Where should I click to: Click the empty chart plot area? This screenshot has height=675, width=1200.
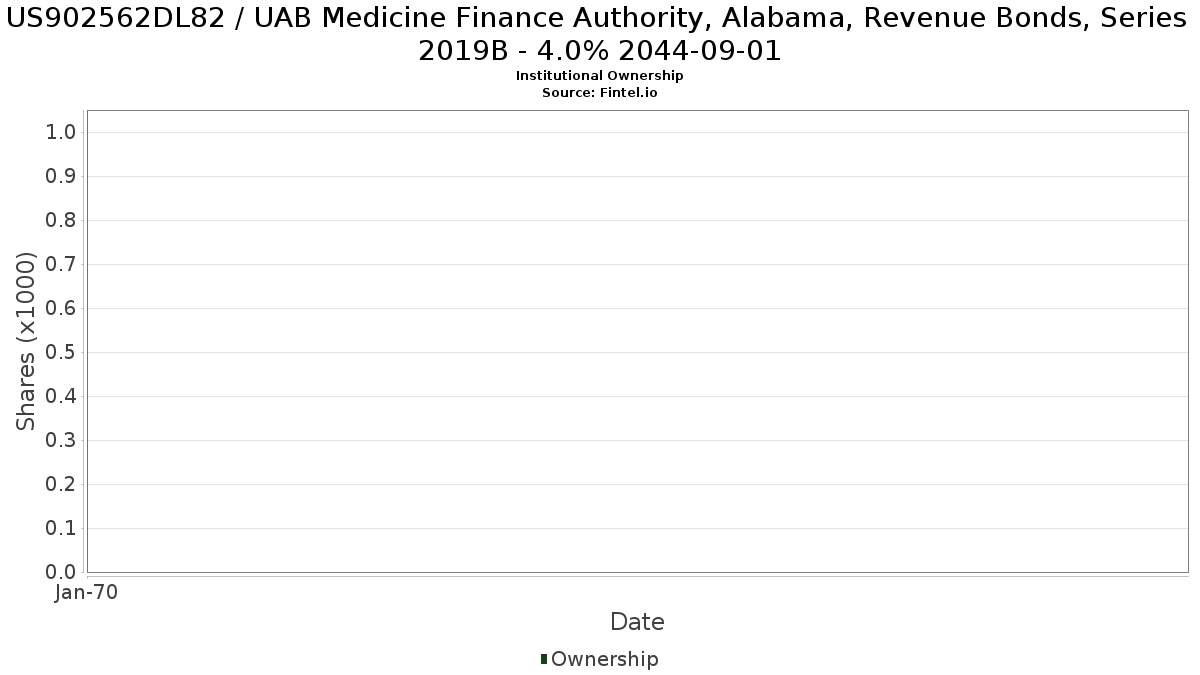click(637, 341)
